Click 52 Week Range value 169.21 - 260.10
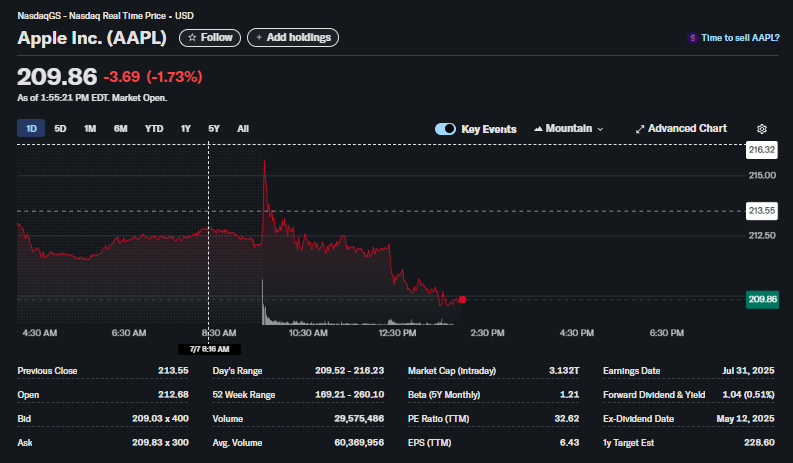Screen dimensions: 793x463 pyautogui.click(x=349, y=394)
